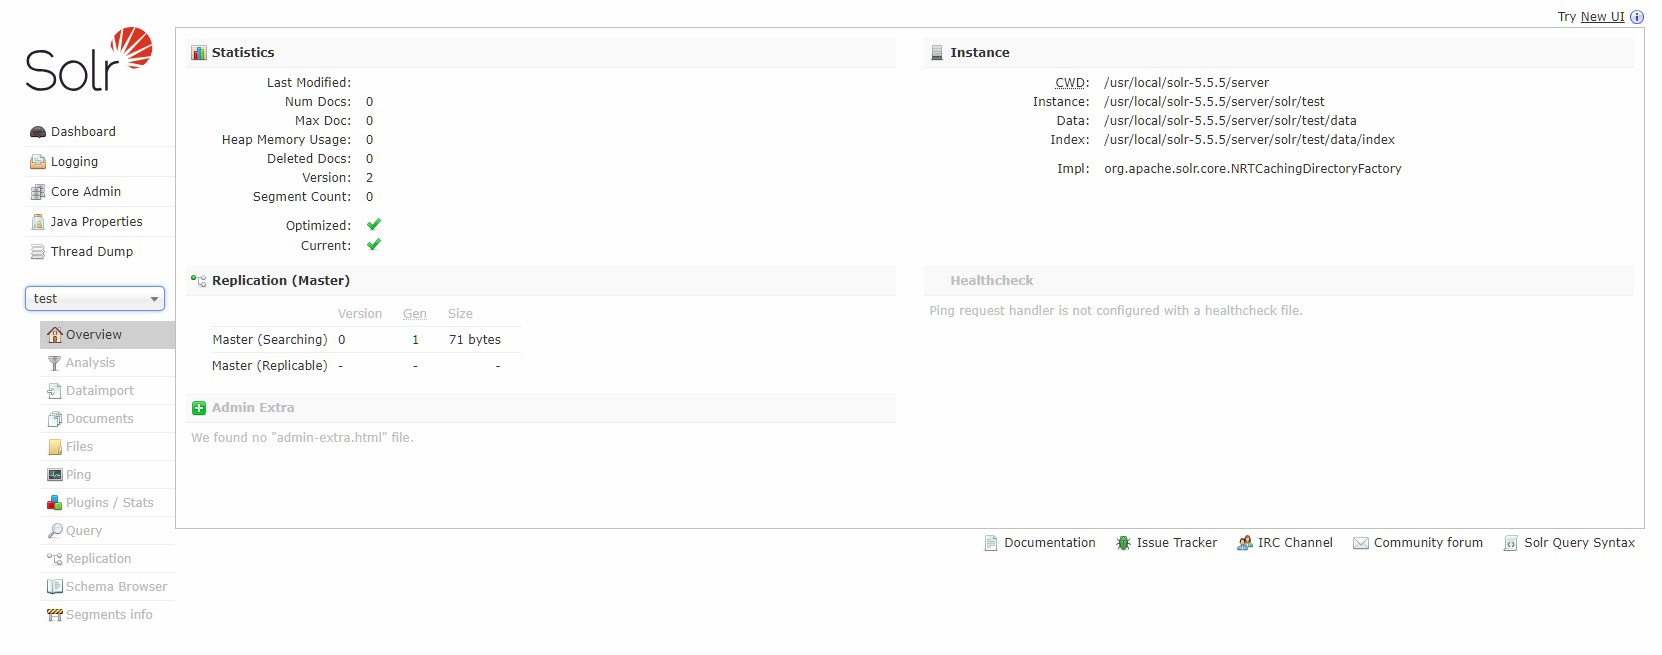Open Plugins / Stats
This screenshot has width=1662, height=655.
click(110, 503)
